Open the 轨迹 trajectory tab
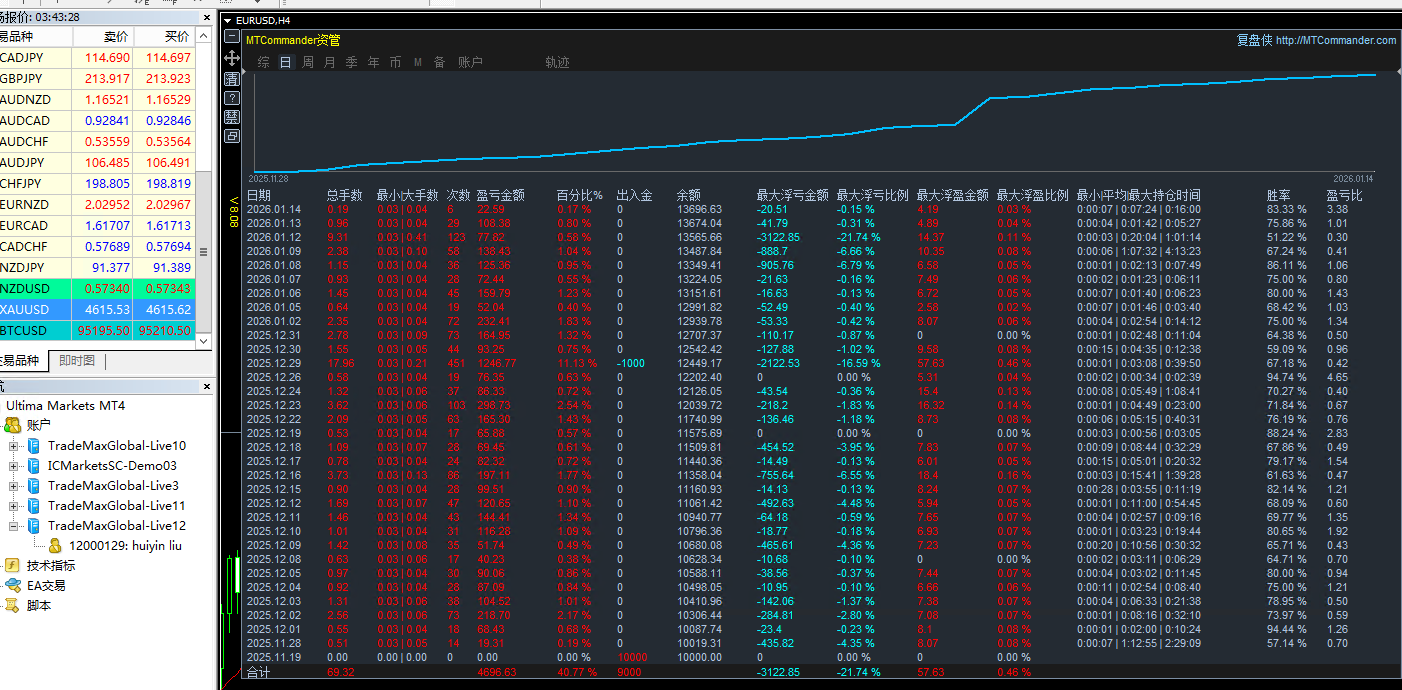The height and width of the screenshot is (690, 1402). (558, 62)
